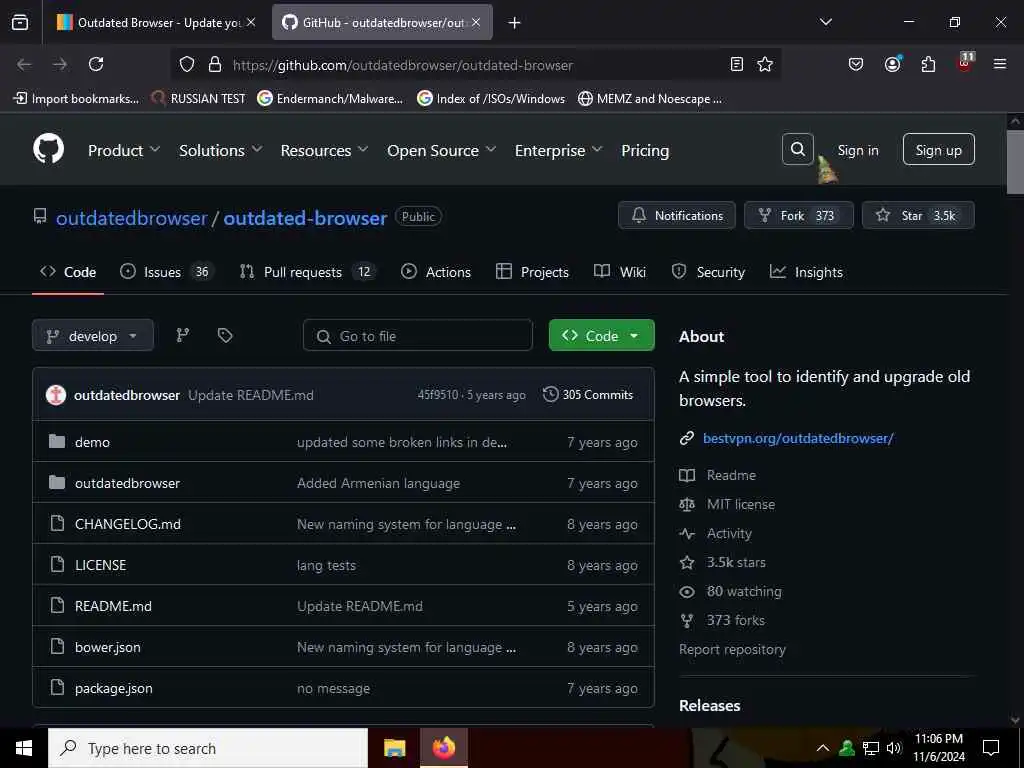Expand the Solutions menu

tap(221, 150)
